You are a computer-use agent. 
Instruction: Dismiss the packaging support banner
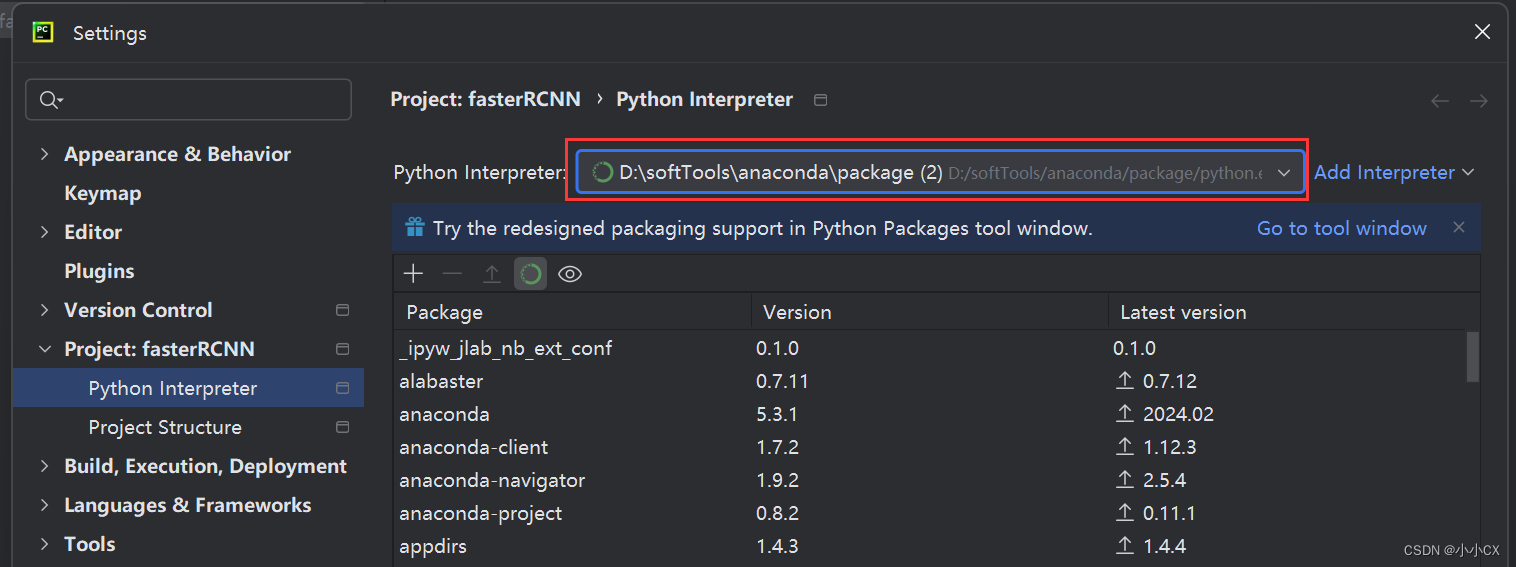pos(1459,228)
